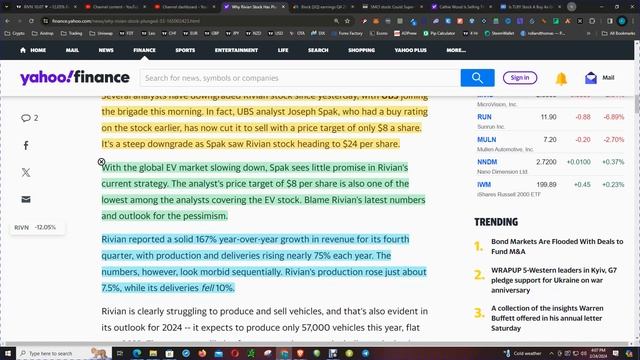The image size is (640, 360).
Task: Click the Yahoo Finance logo
Action: (x=75, y=78)
